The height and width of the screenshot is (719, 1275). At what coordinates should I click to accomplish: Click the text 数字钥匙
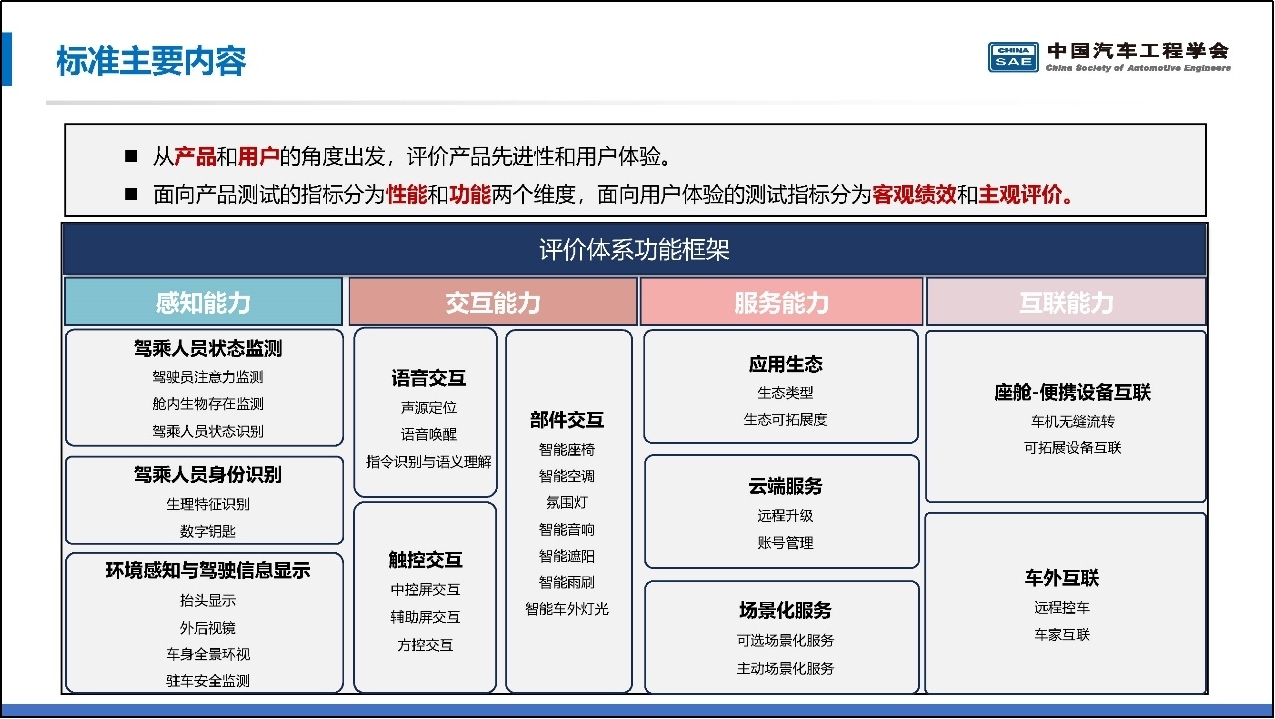tap(208, 531)
